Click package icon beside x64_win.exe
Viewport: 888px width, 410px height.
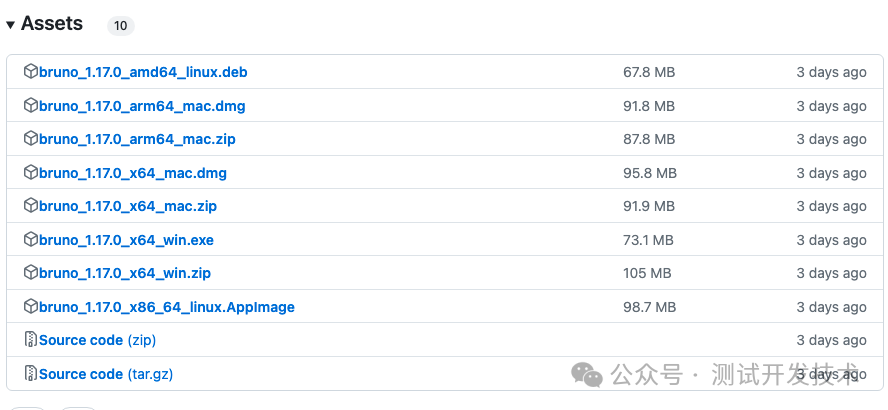[31, 240]
